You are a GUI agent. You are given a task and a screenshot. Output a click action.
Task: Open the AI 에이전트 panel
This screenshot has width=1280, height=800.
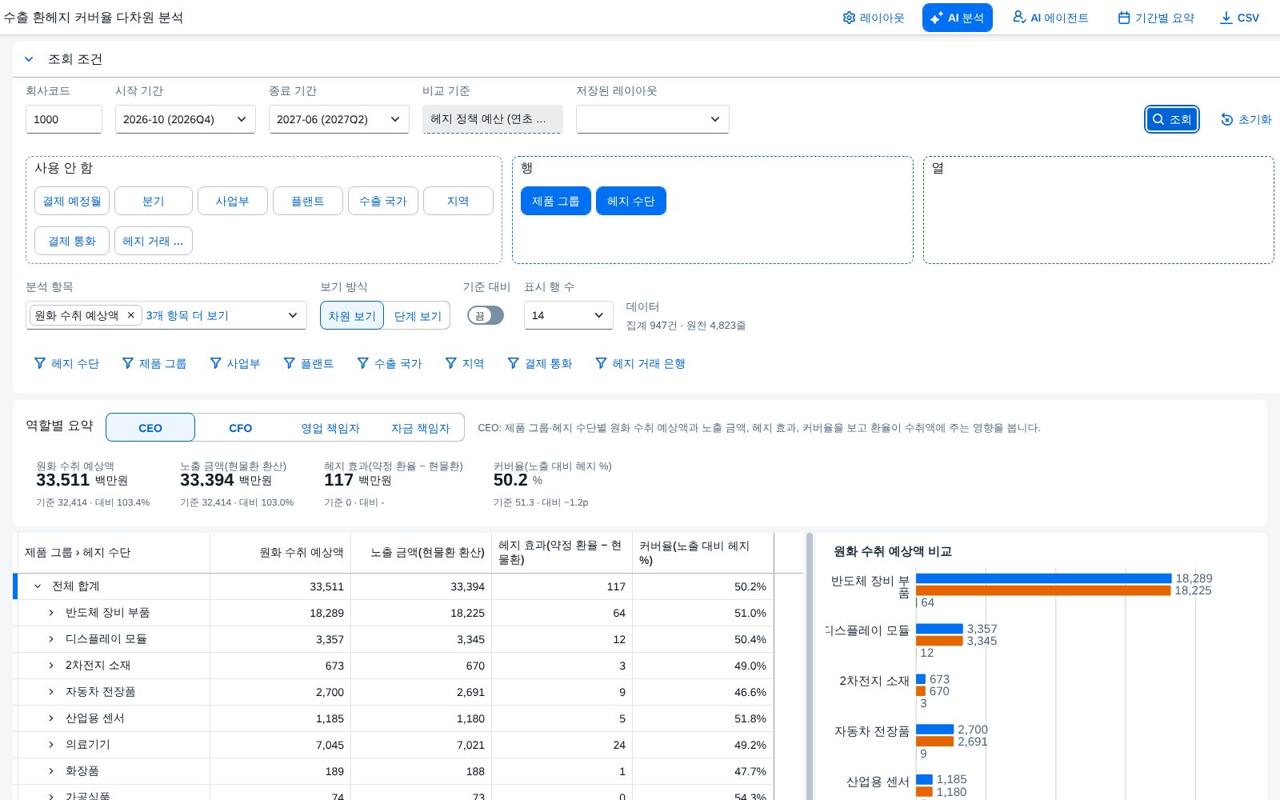pyautogui.click(x=1050, y=18)
